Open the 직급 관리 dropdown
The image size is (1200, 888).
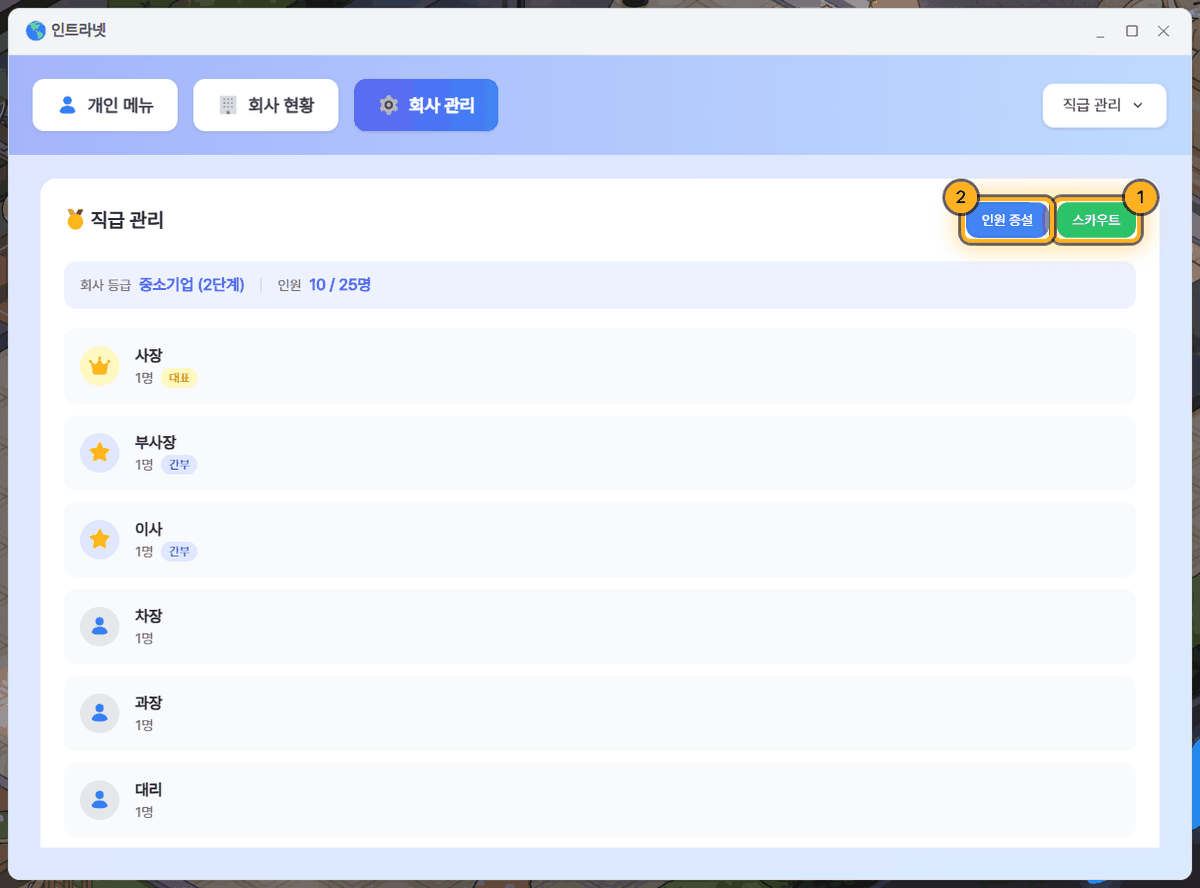coord(1104,105)
